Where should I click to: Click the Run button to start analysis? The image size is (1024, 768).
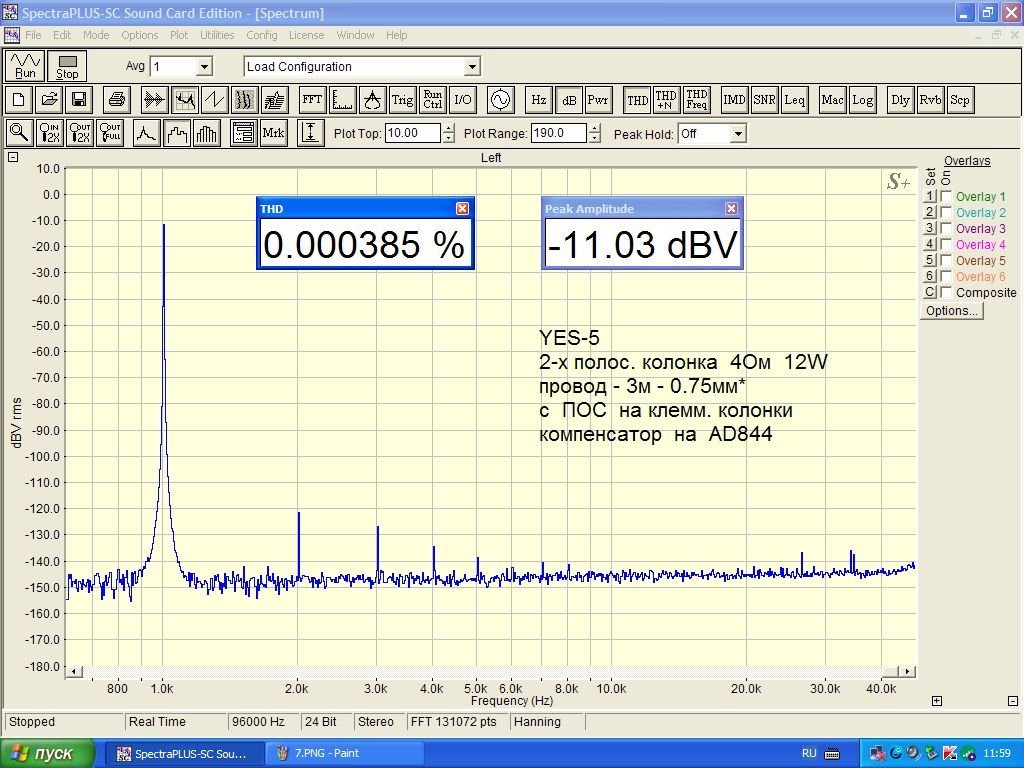click(26, 66)
